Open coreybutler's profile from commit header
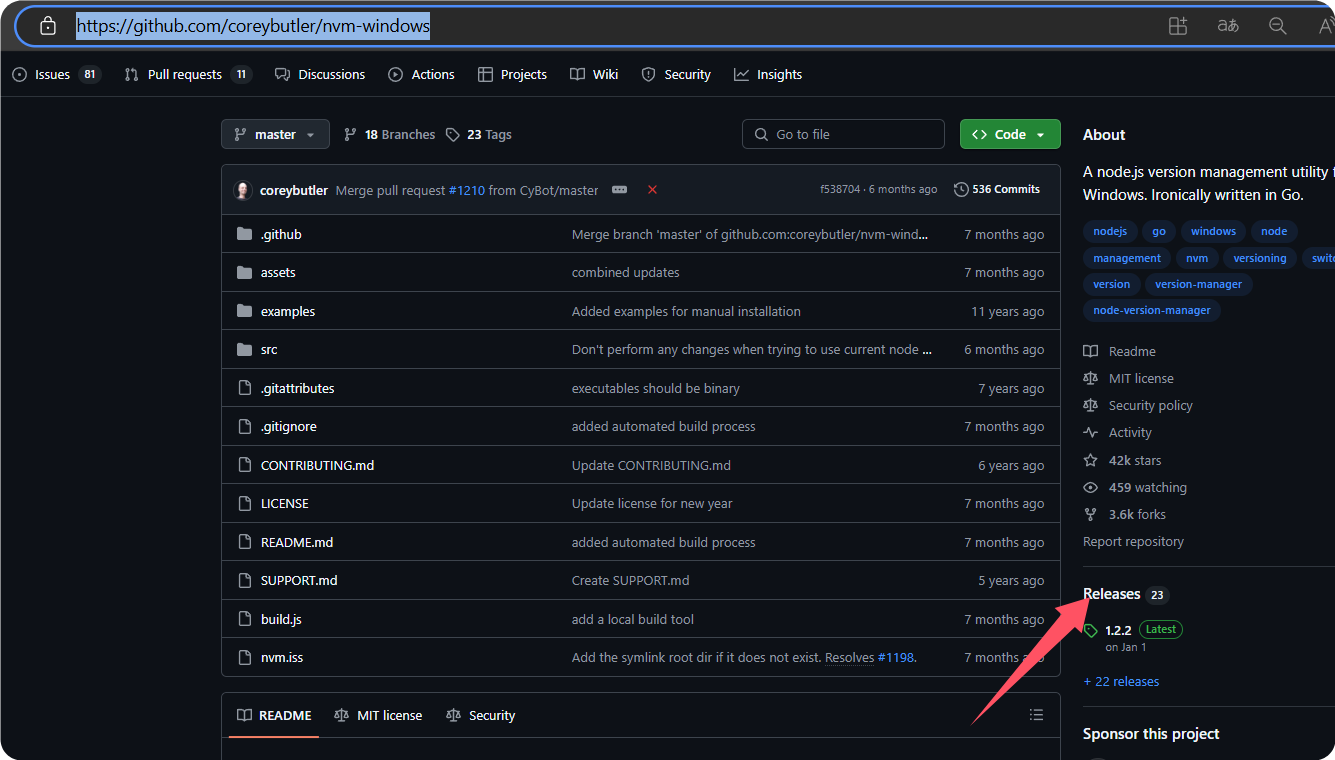This screenshot has width=1335, height=760. click(294, 190)
